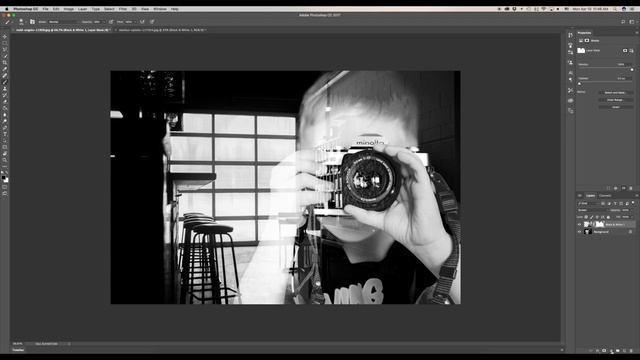Screen dimensions: 640x360
Task: Open the Flow dropdown in options bar
Action: (135, 22)
